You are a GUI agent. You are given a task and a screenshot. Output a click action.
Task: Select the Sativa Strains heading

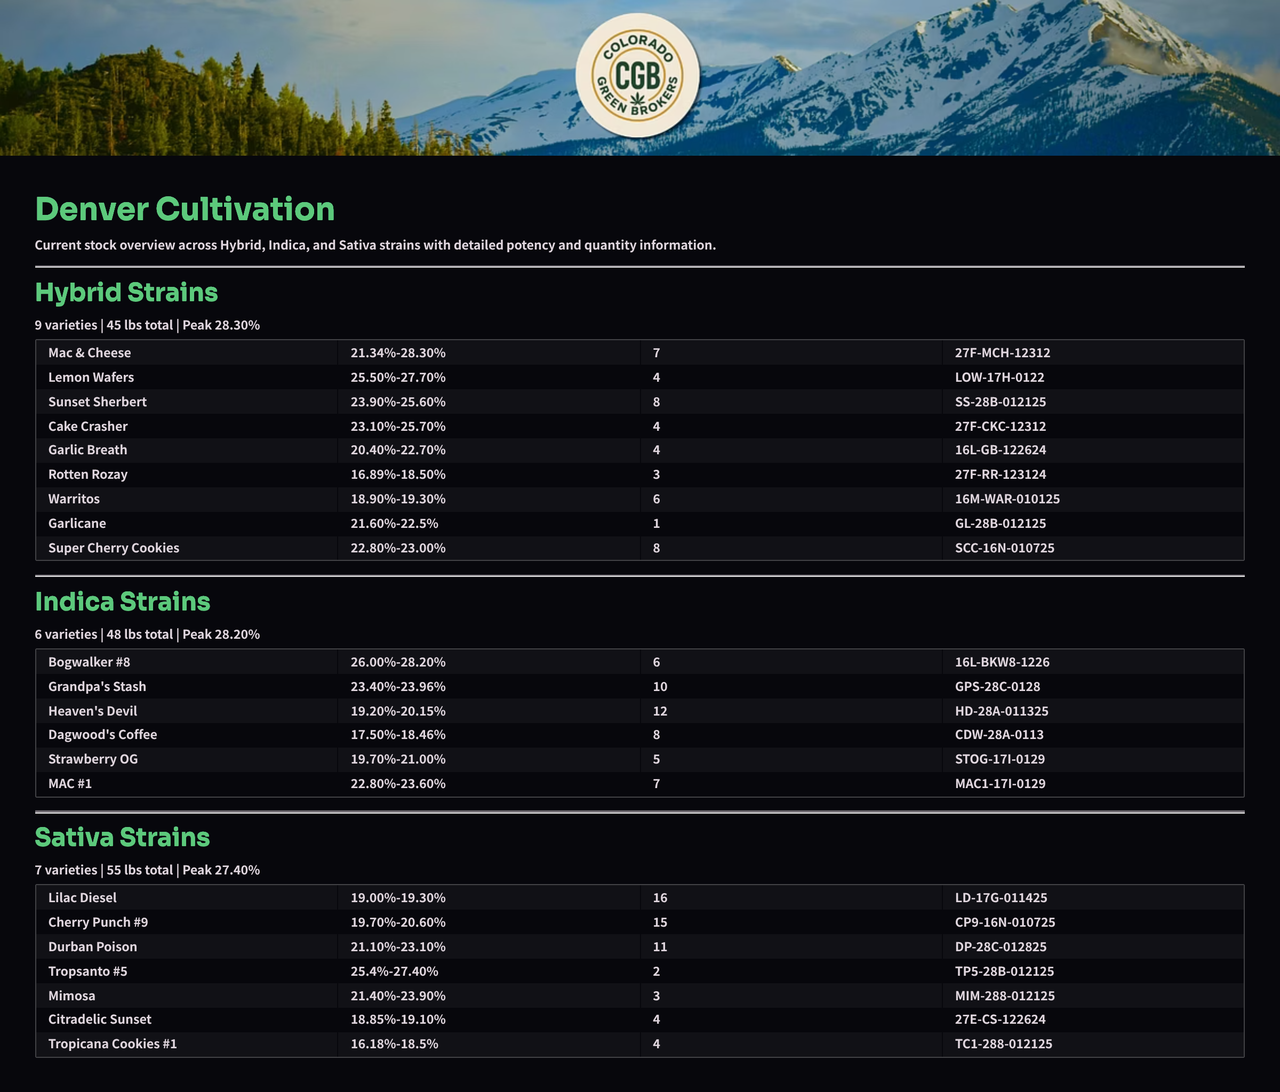pyautogui.click(x=122, y=837)
